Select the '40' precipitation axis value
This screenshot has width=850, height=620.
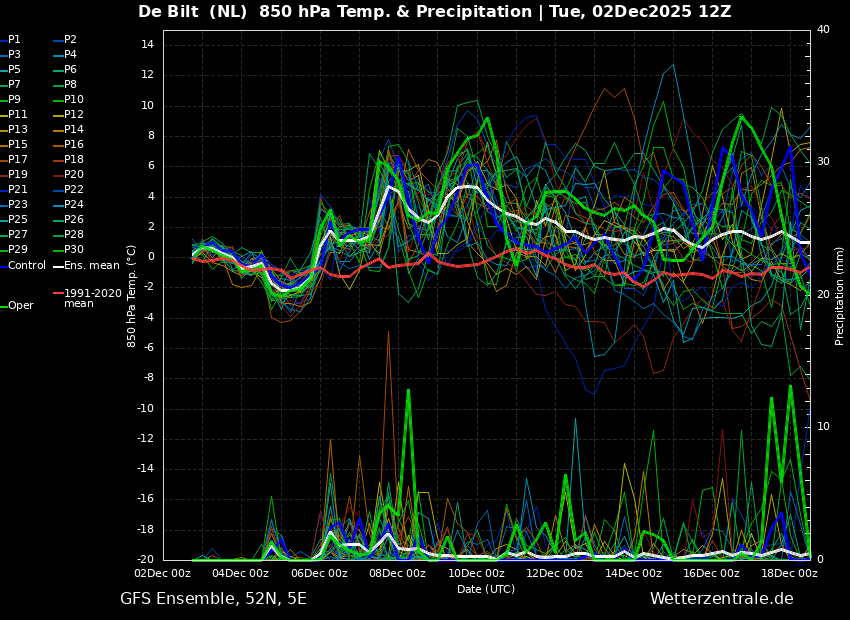point(823,29)
